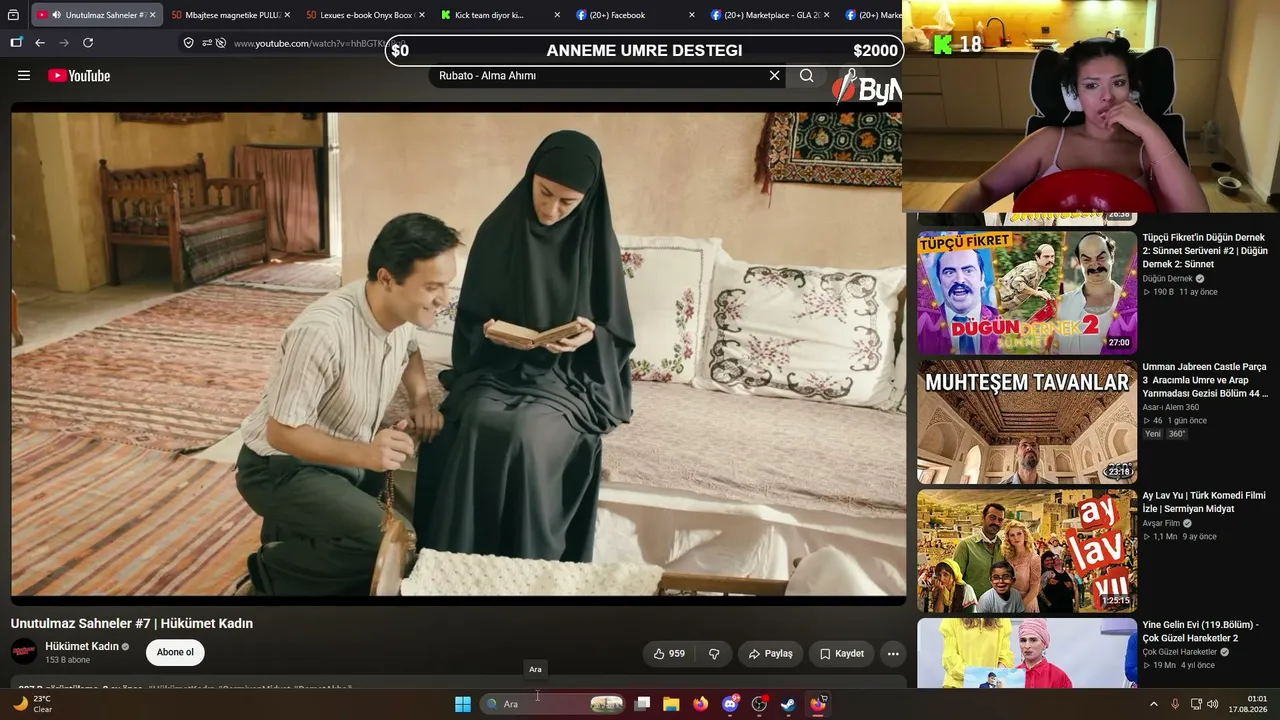Open the YouTube guide hamburger menu

(24, 76)
